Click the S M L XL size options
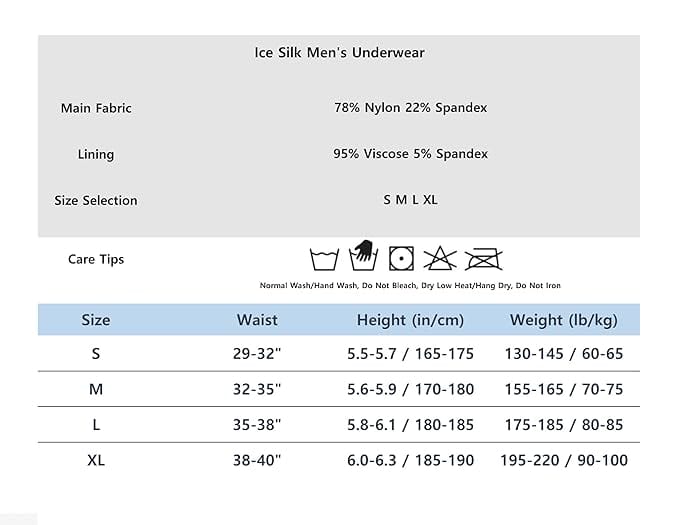The width and height of the screenshot is (679, 525). click(410, 200)
